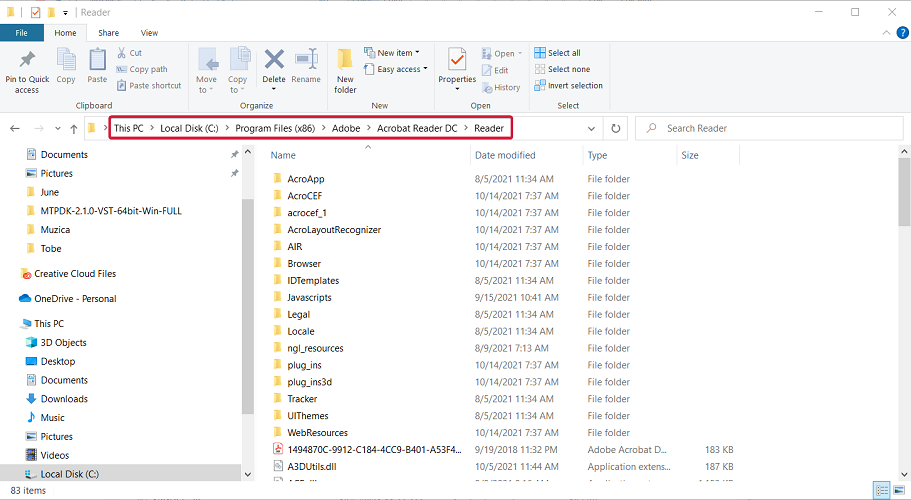
Task: Click the Open command in ribbon
Action: (x=502, y=53)
